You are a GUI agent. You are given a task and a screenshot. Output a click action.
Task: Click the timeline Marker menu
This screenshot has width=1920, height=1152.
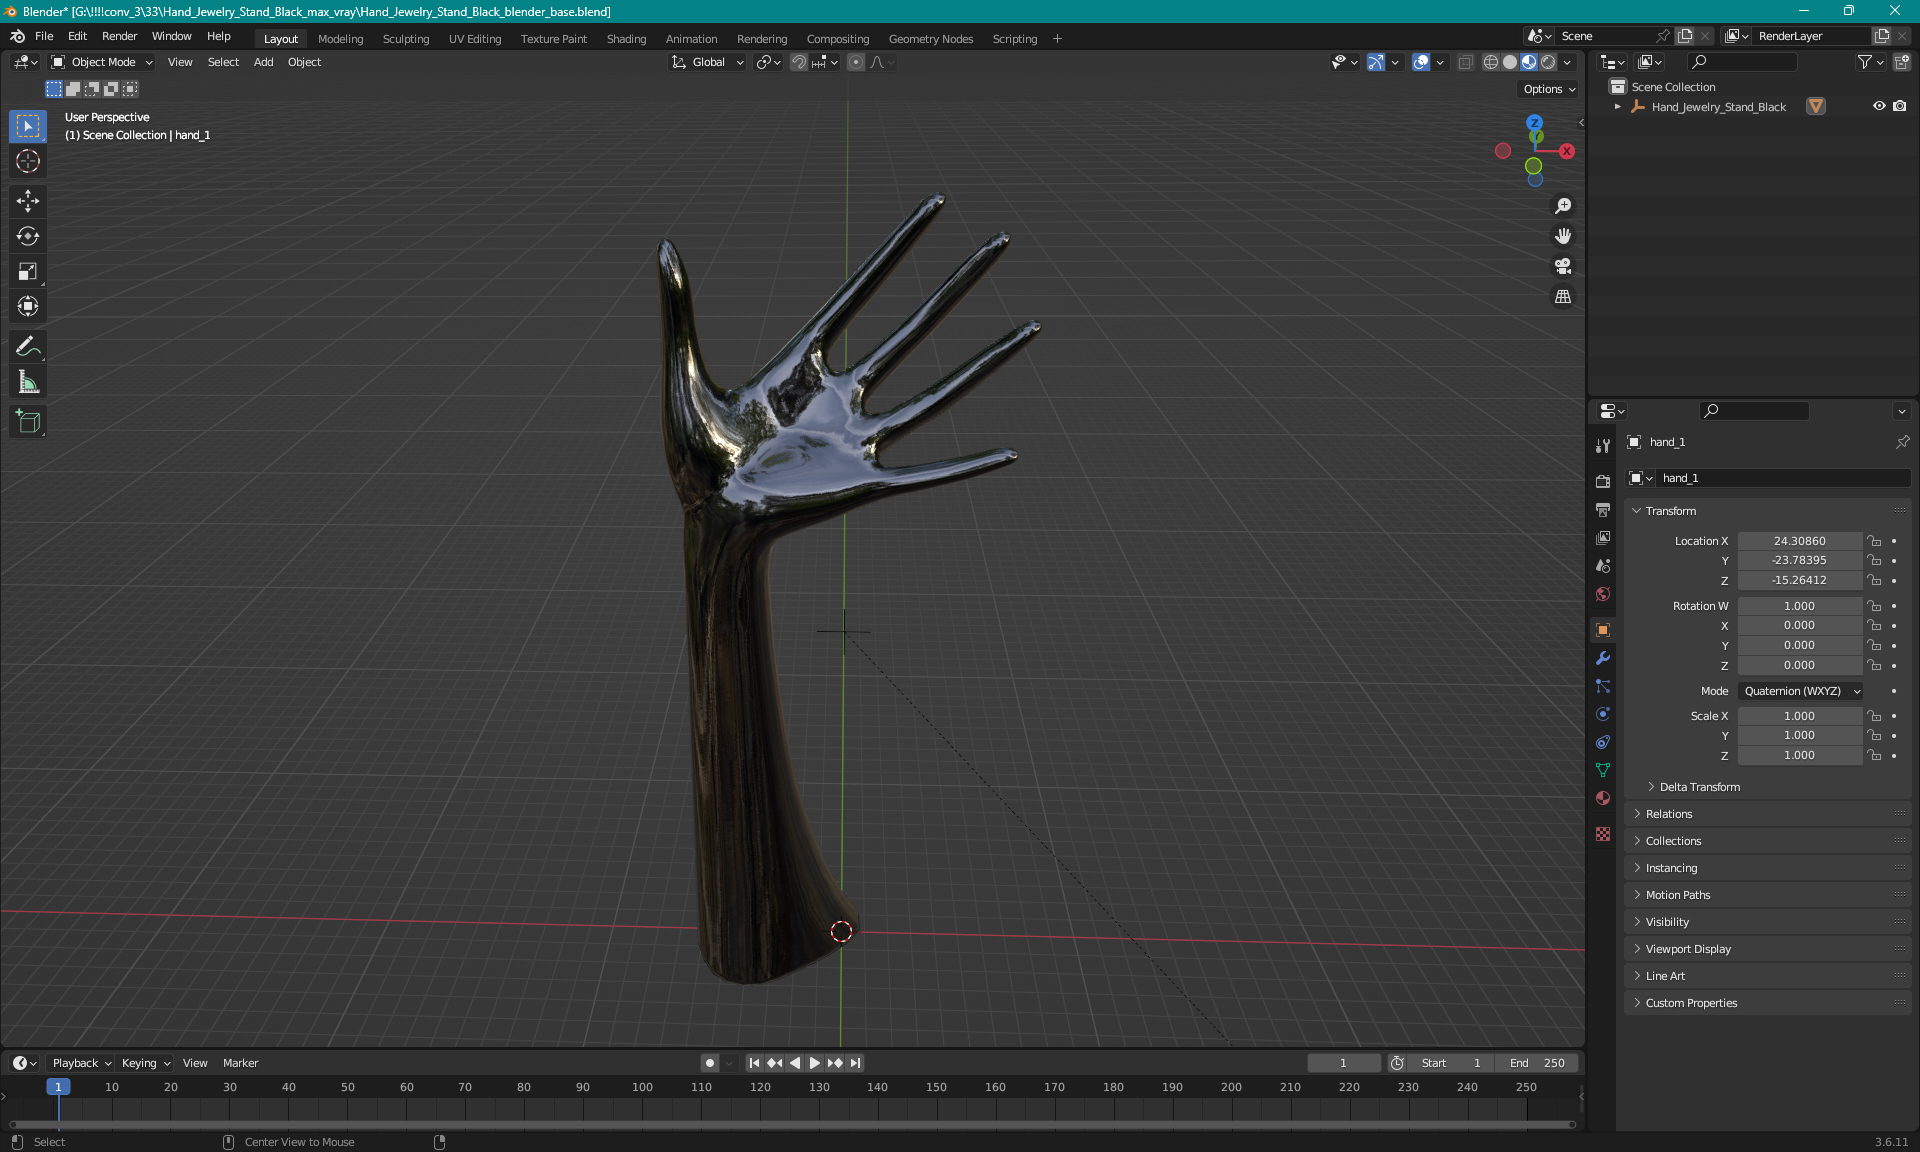(240, 1063)
